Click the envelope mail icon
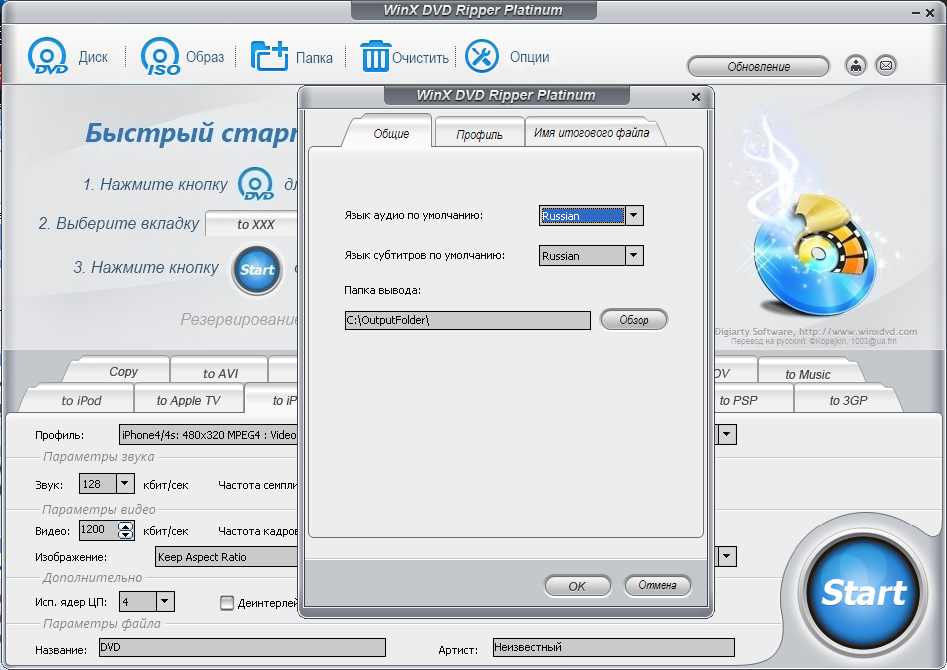This screenshot has height=670, width=947. coord(885,66)
